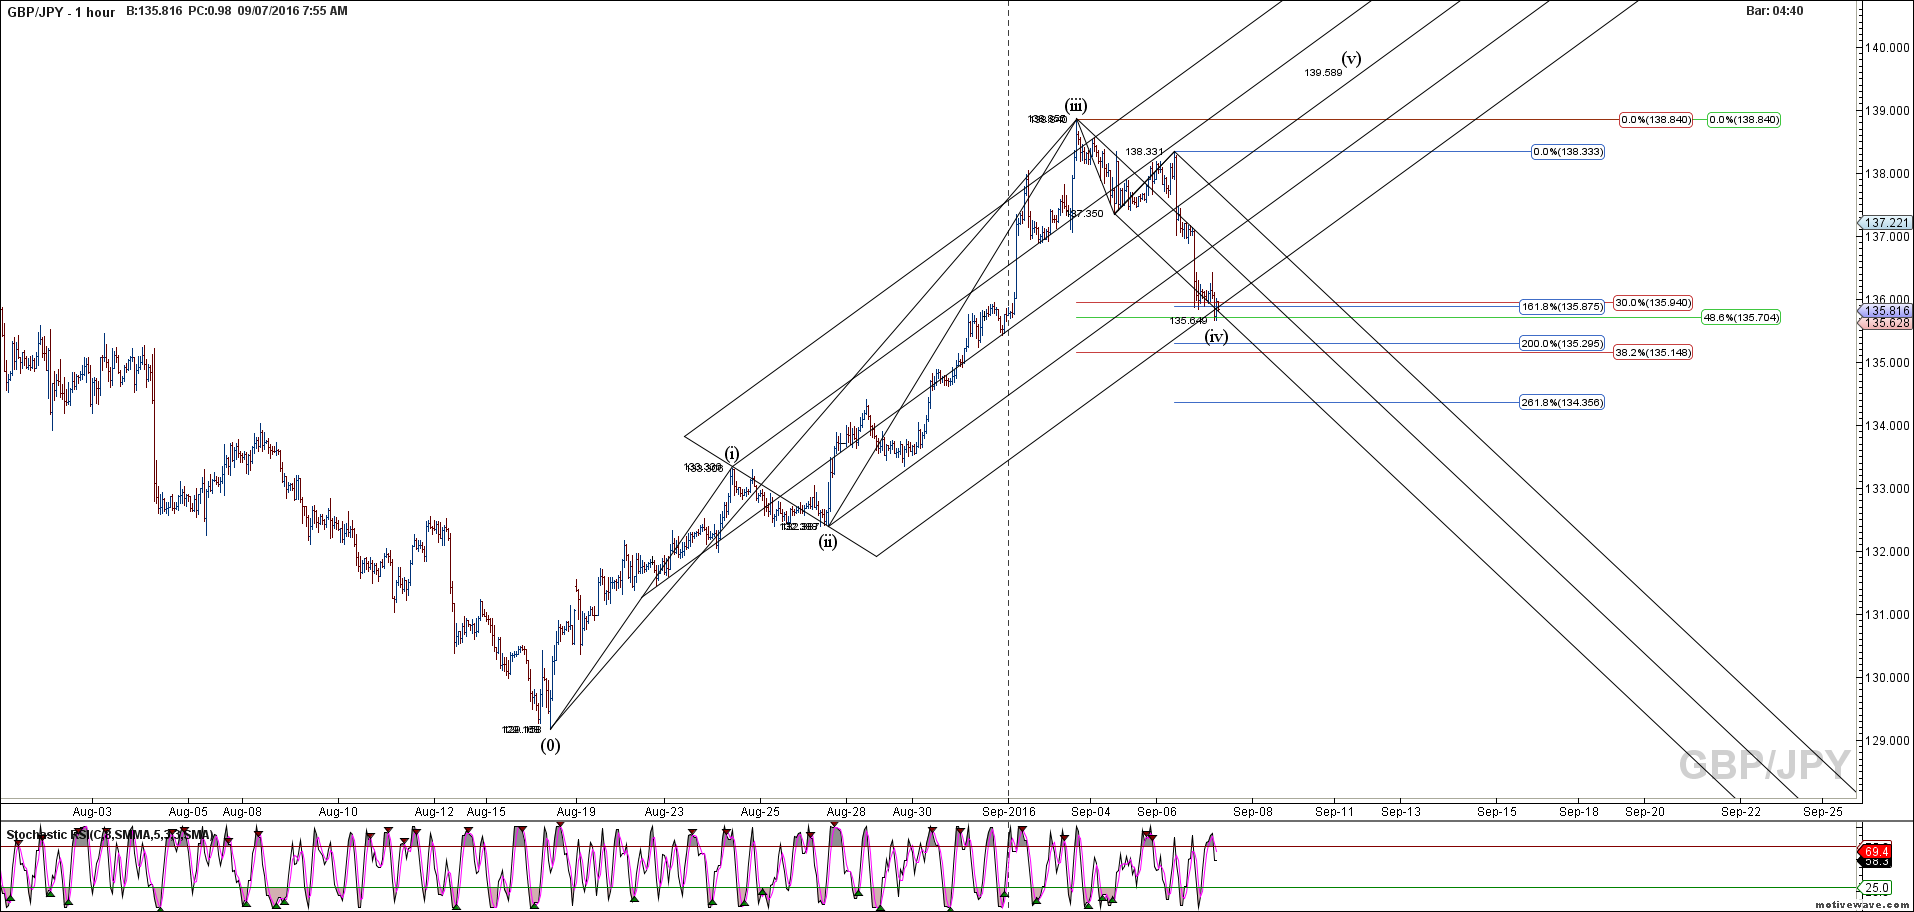Image resolution: width=1914 pixels, height=912 pixels.
Task: Click the red 0.0%(138.840) Fibonacci label
Action: (1656, 120)
